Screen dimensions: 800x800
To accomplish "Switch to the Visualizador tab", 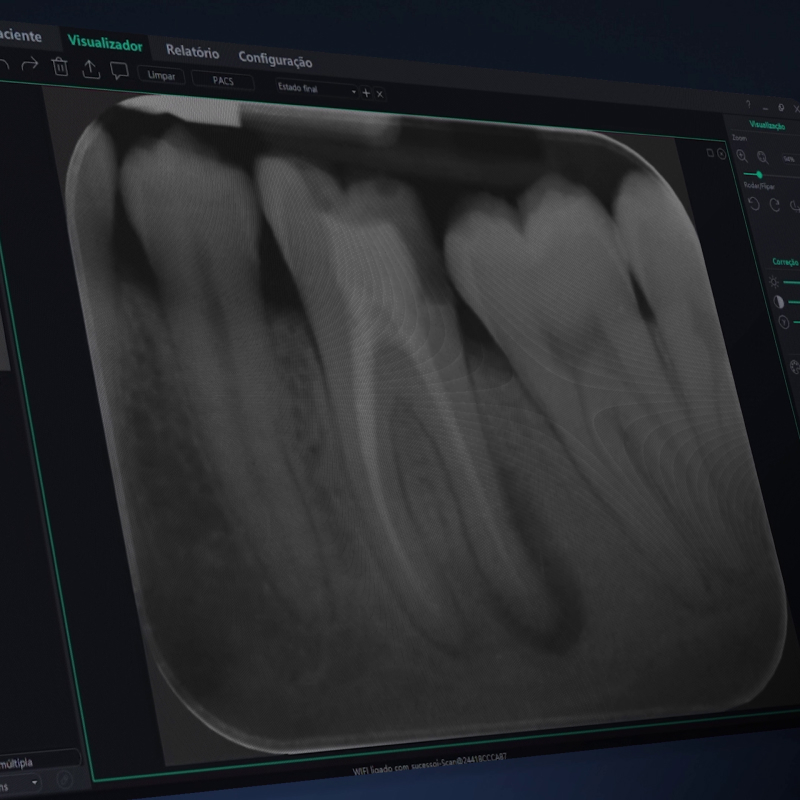I will [x=105, y=43].
